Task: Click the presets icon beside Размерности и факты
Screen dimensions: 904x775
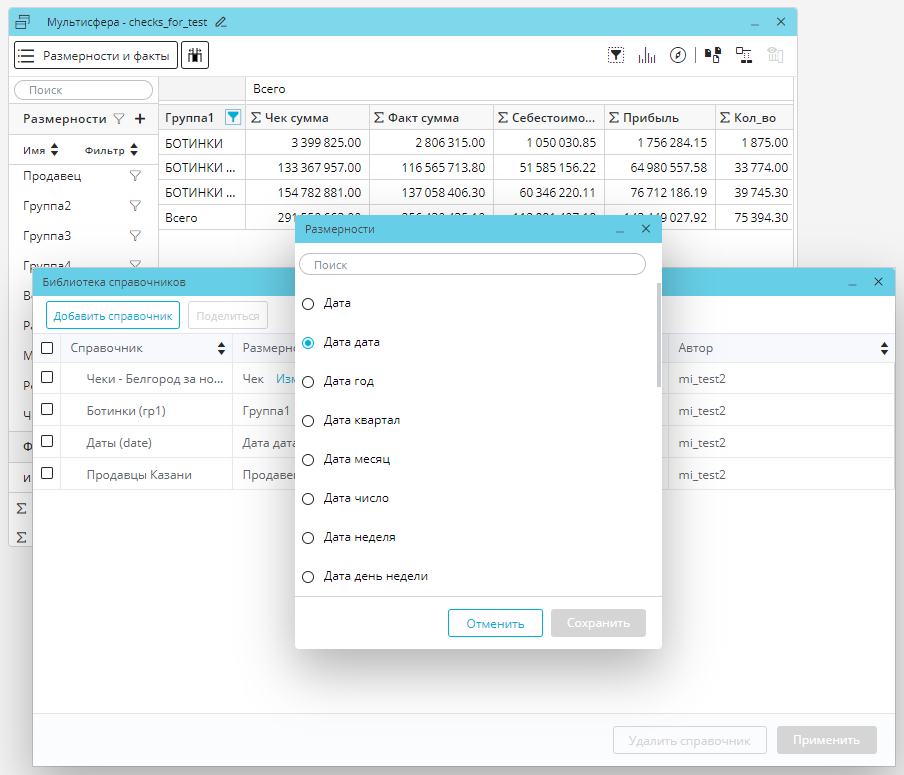Action: [x=195, y=56]
